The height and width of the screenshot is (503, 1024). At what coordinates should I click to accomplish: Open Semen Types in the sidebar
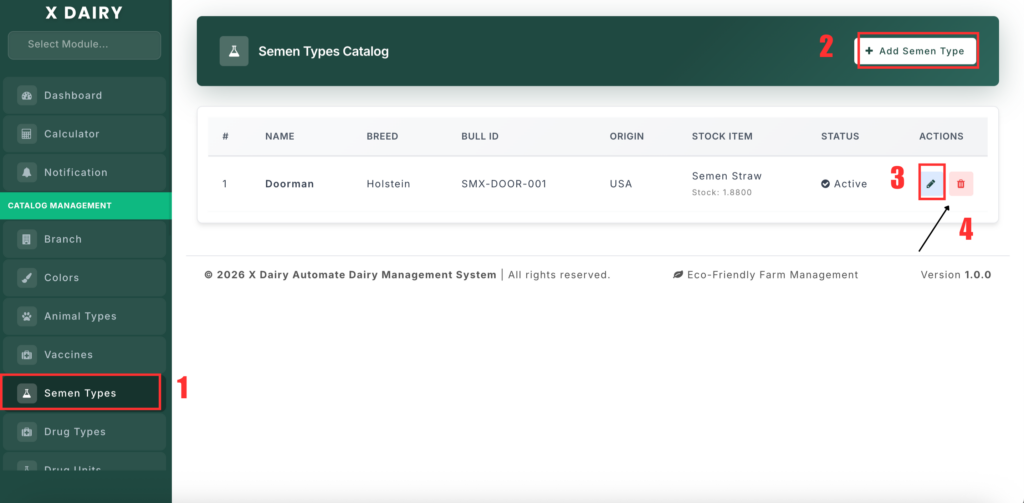[x=80, y=393]
